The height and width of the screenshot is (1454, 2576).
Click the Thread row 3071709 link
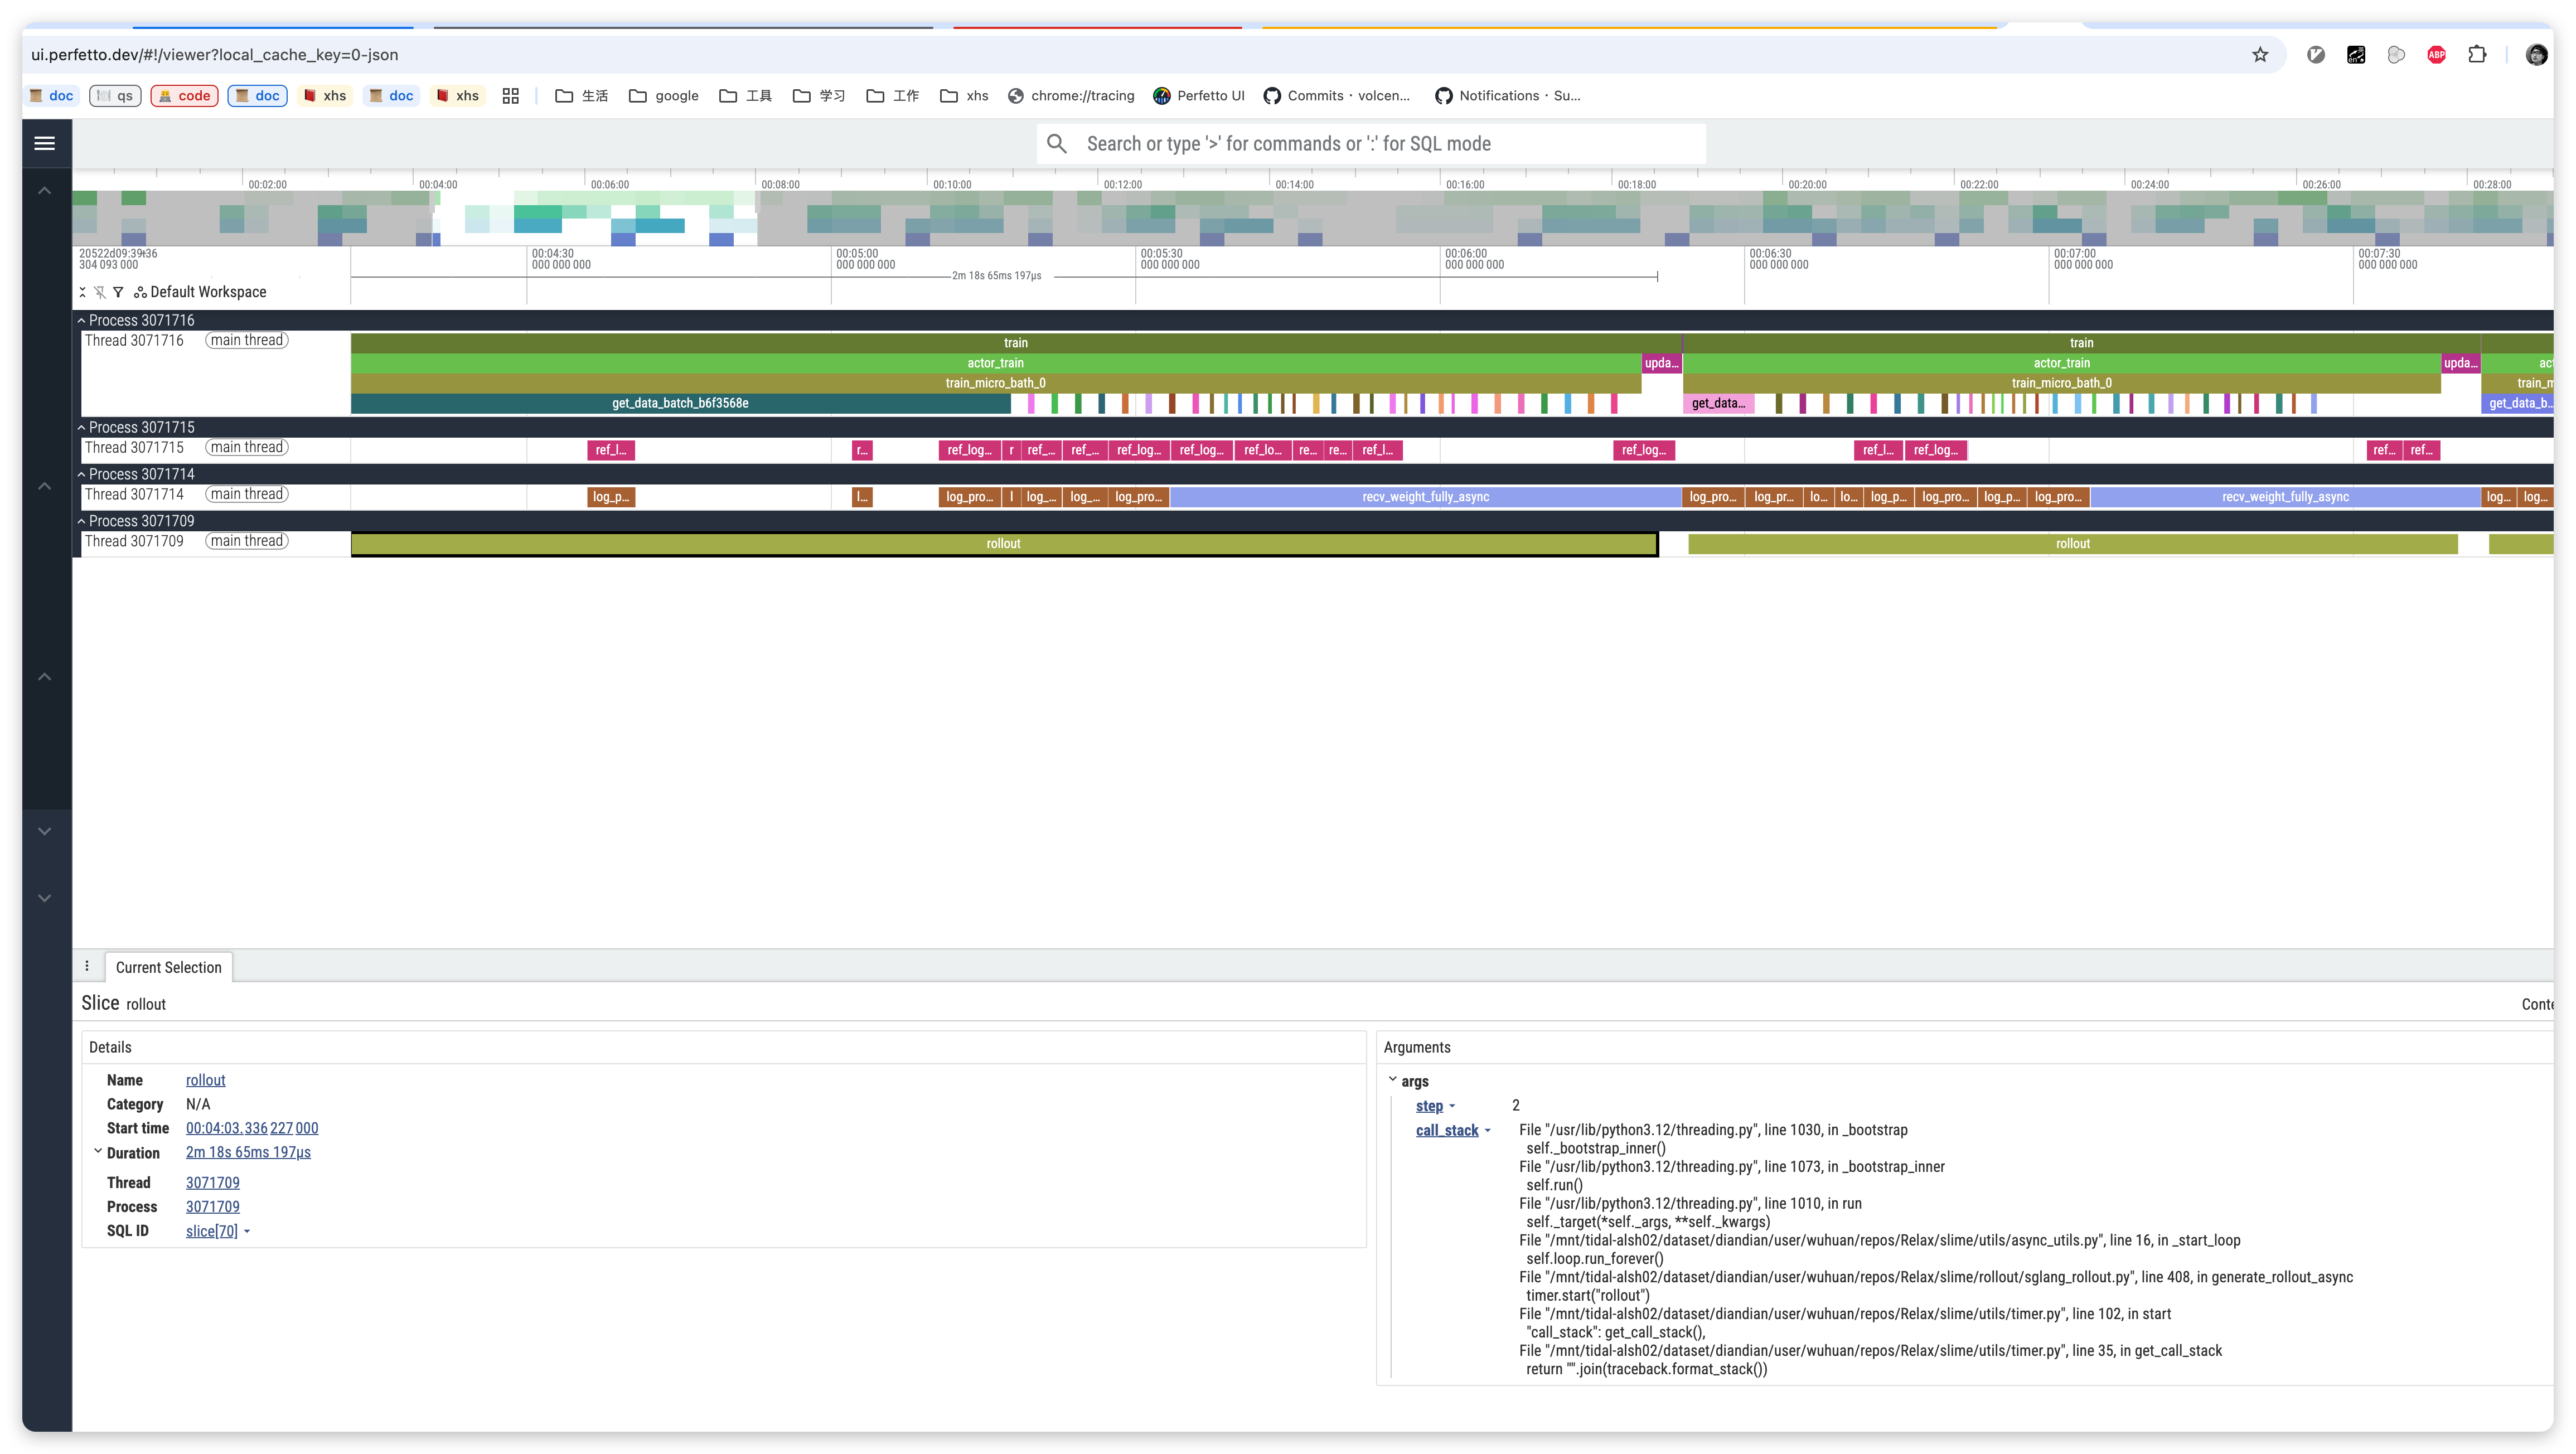click(213, 1183)
